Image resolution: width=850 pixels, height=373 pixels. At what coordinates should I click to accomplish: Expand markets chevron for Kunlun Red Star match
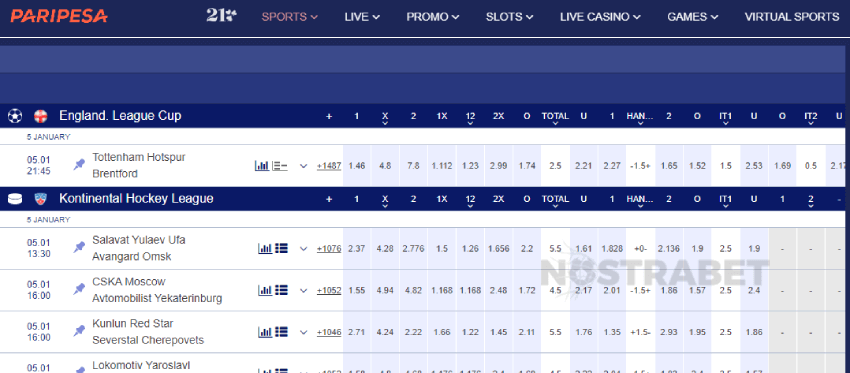pyautogui.click(x=304, y=333)
